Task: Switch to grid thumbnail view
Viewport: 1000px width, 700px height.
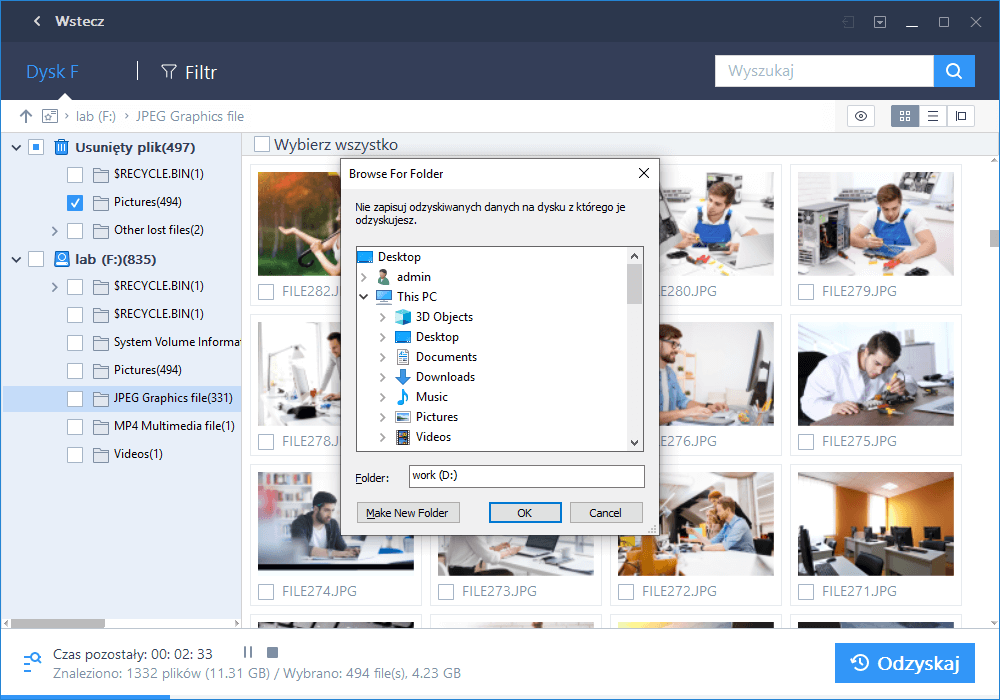Action: point(904,115)
